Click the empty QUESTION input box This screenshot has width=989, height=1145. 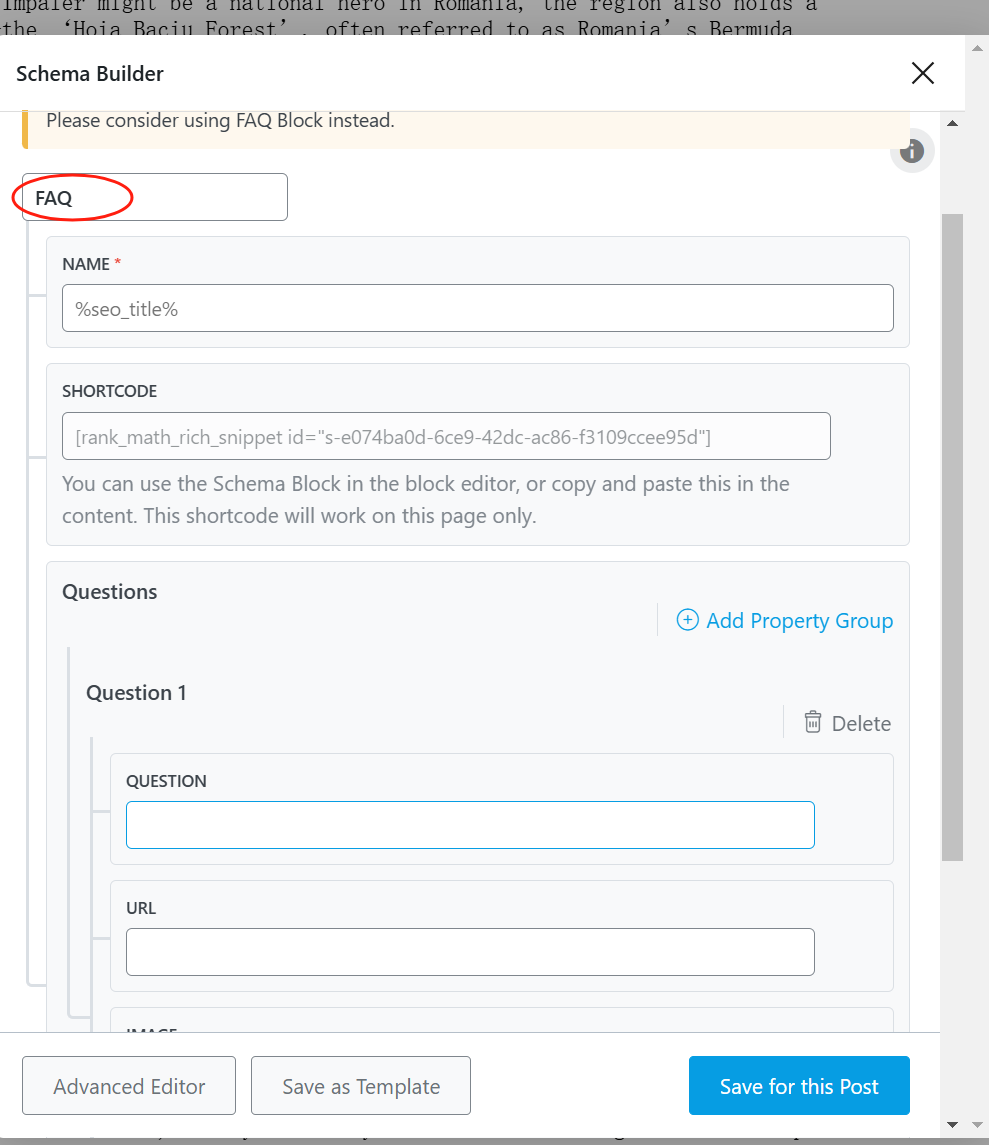pyautogui.click(x=470, y=824)
